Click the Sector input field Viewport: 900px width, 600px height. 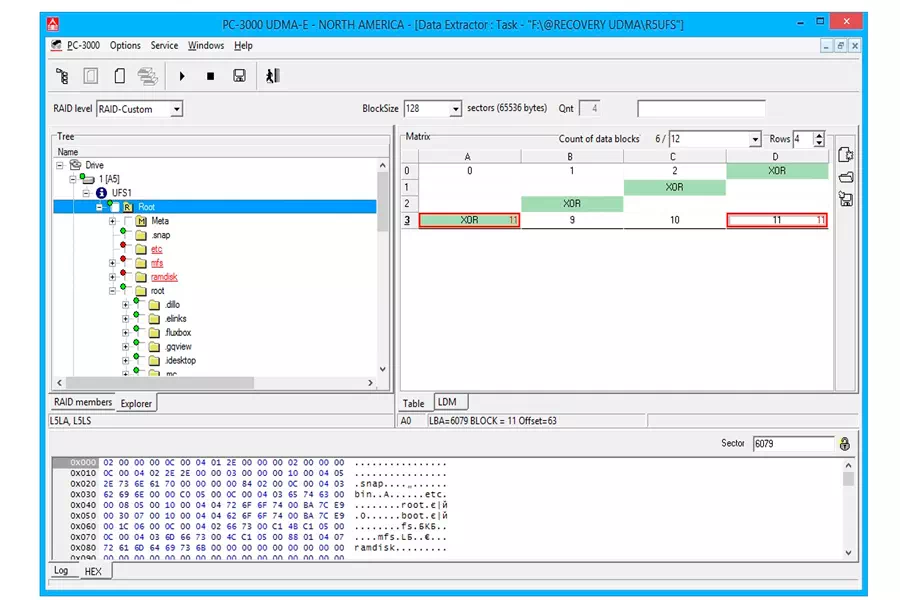[793, 443]
